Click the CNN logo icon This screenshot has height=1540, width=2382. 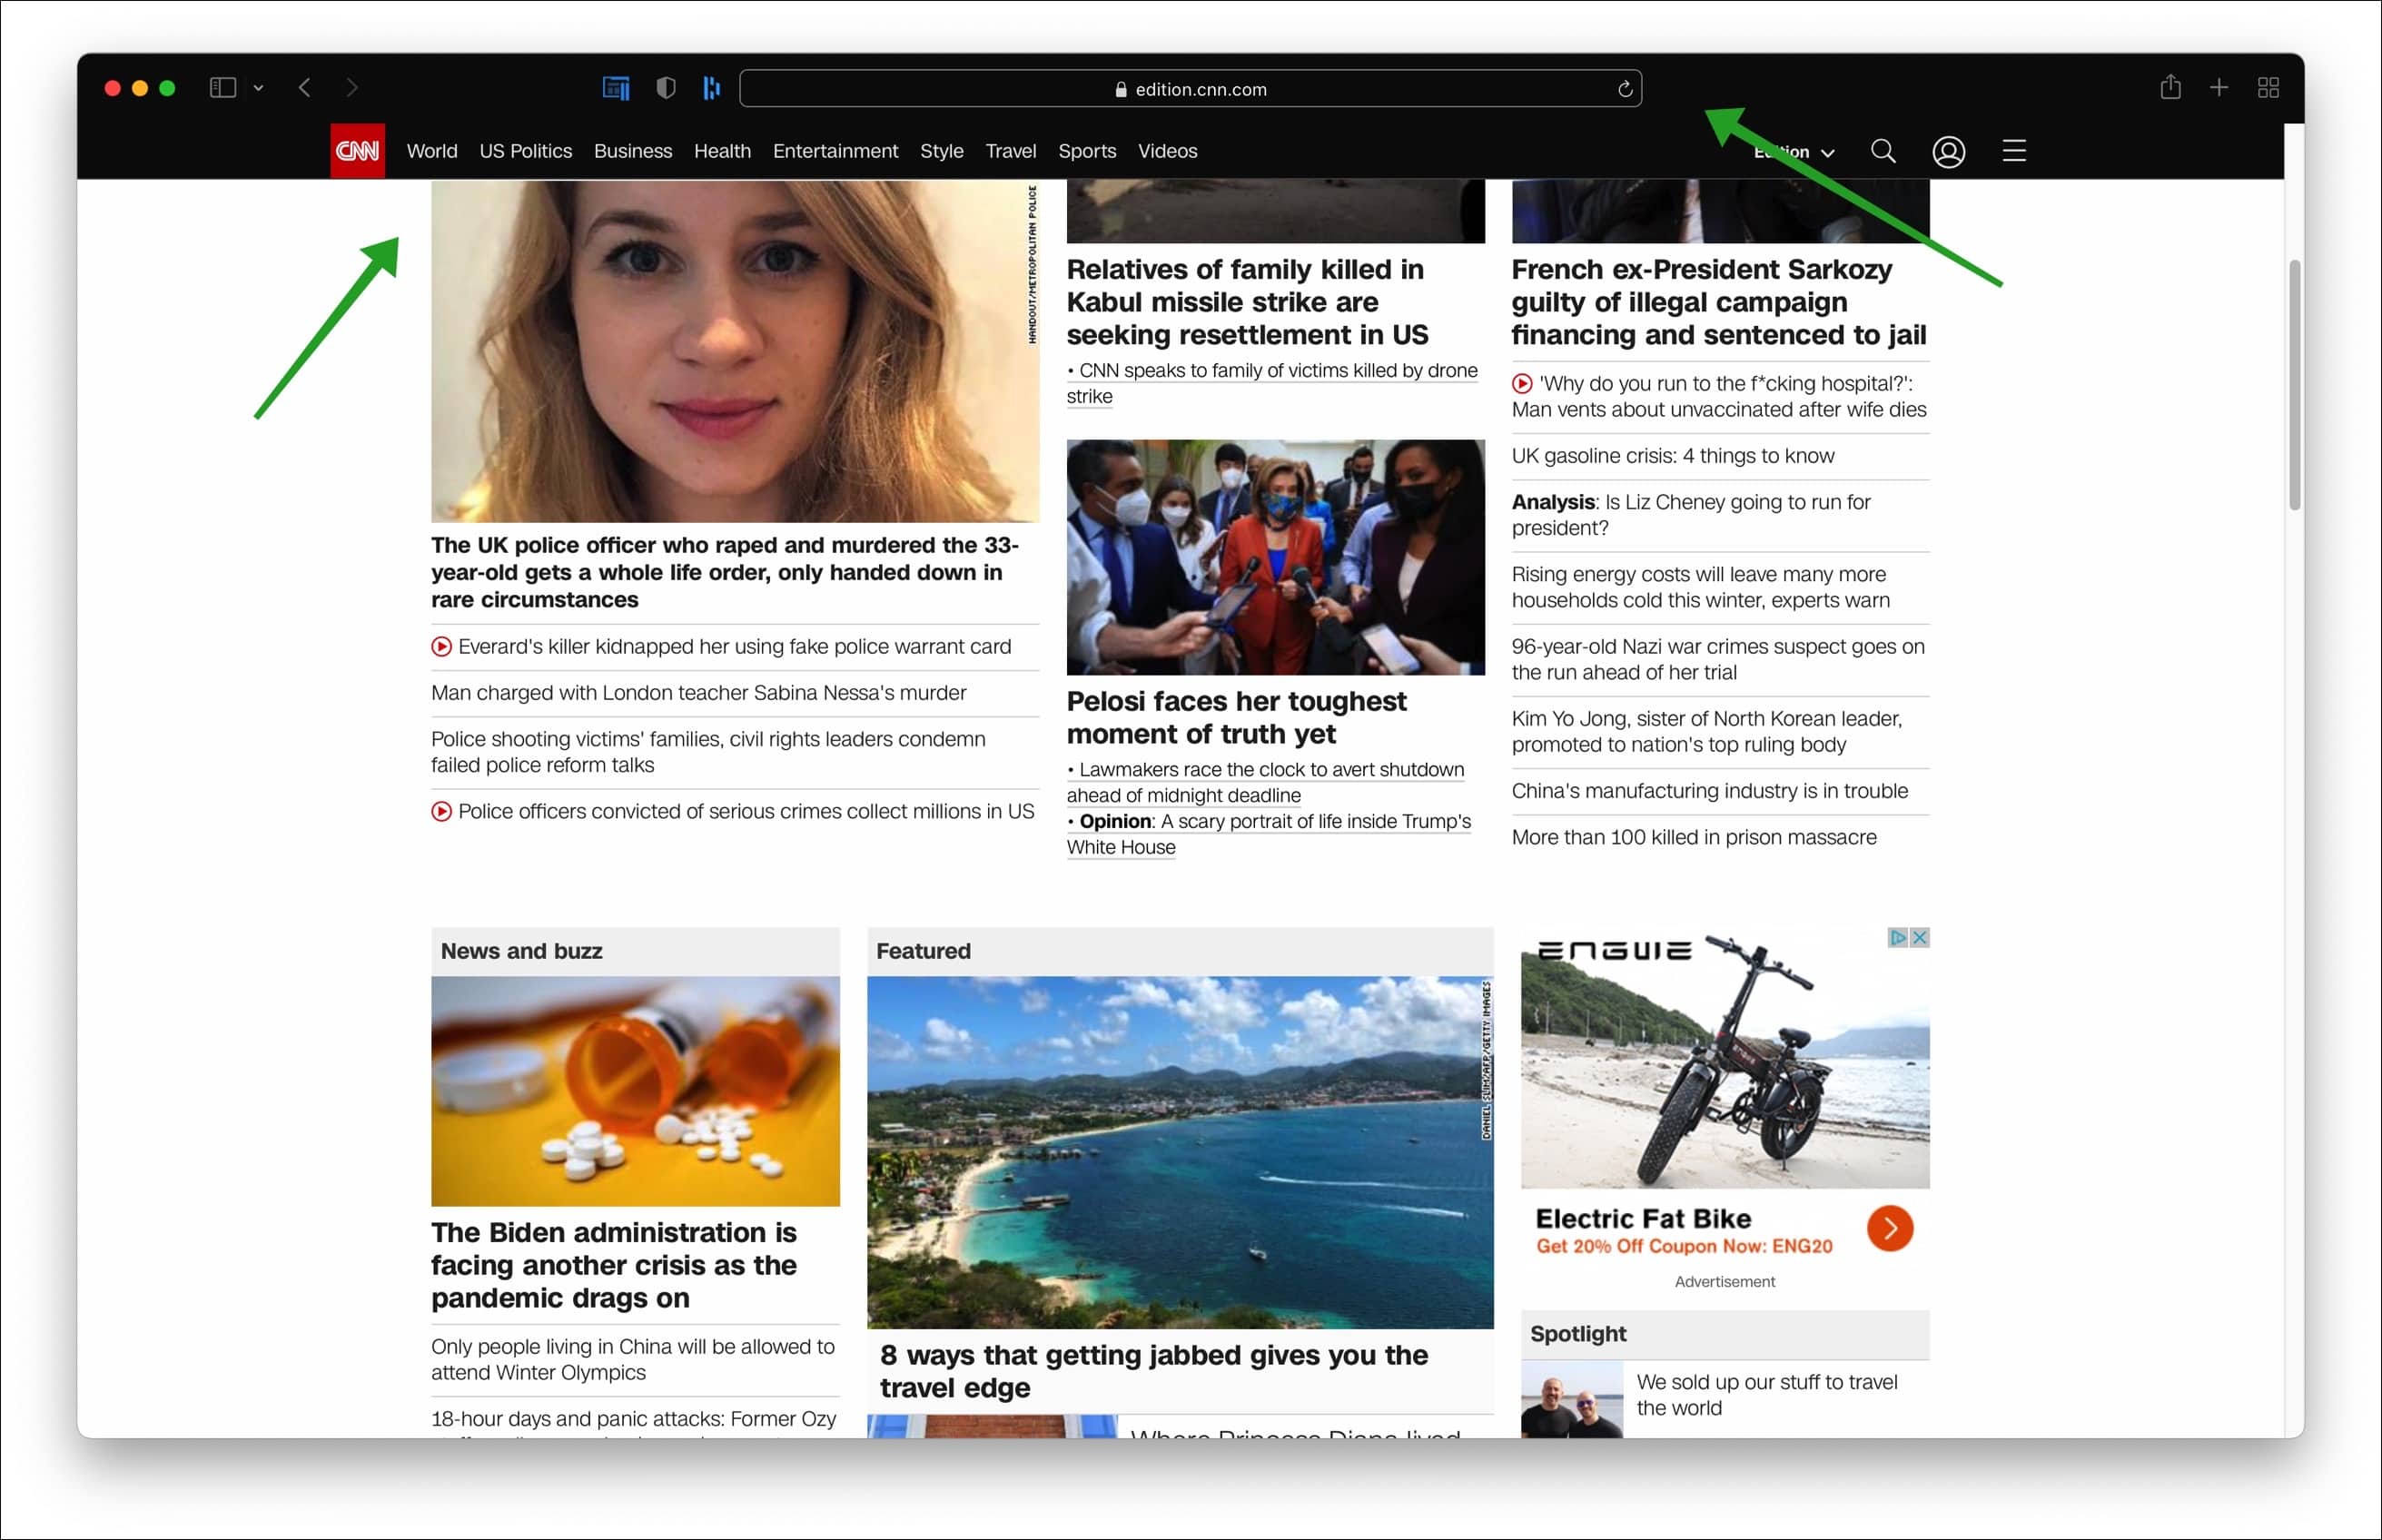click(x=352, y=151)
